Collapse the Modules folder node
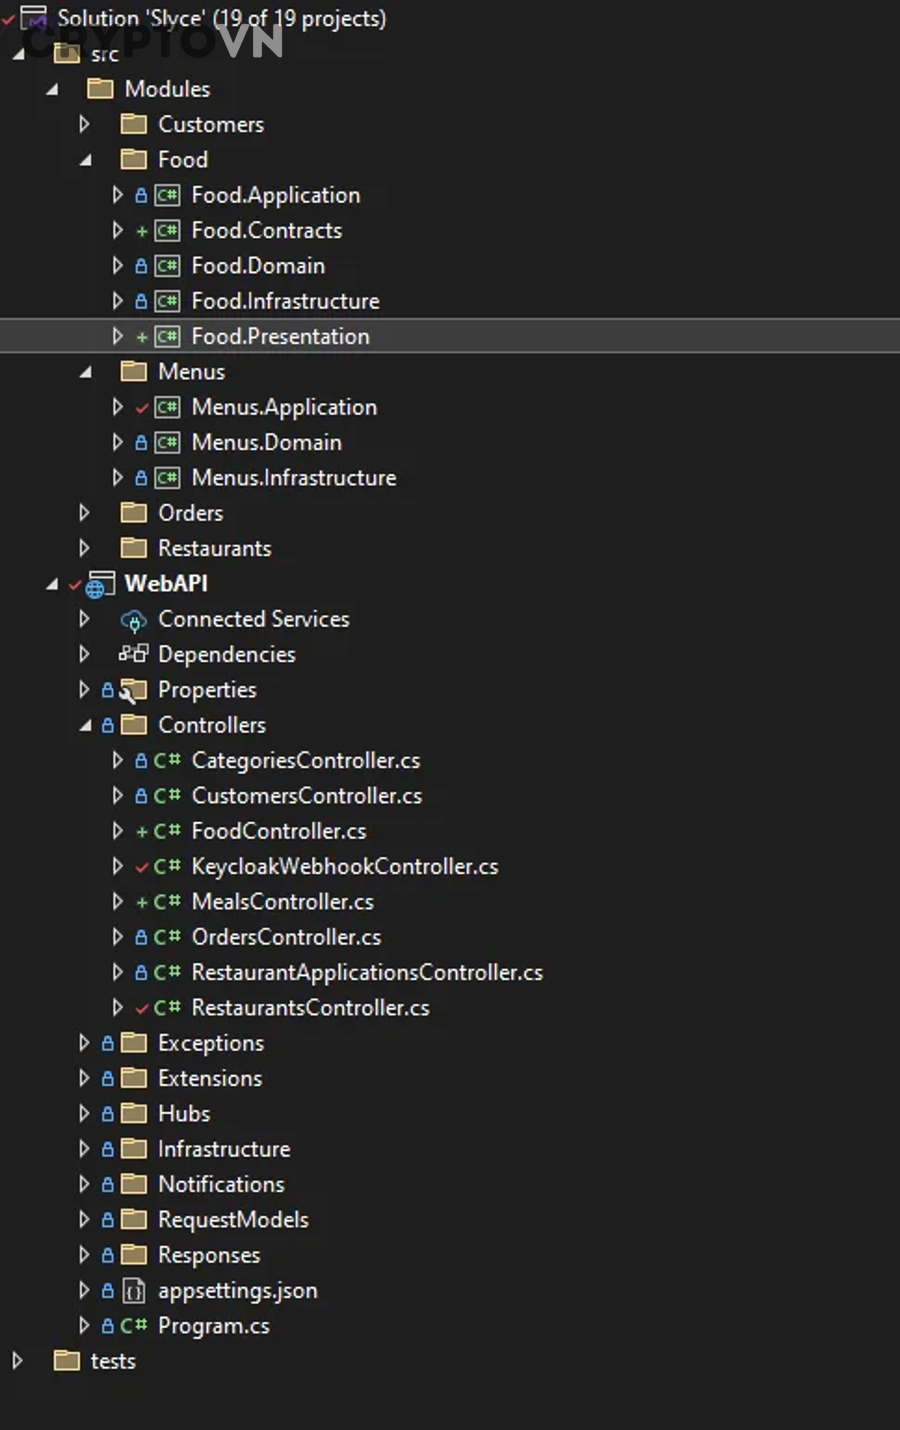900x1430 pixels. coord(52,89)
